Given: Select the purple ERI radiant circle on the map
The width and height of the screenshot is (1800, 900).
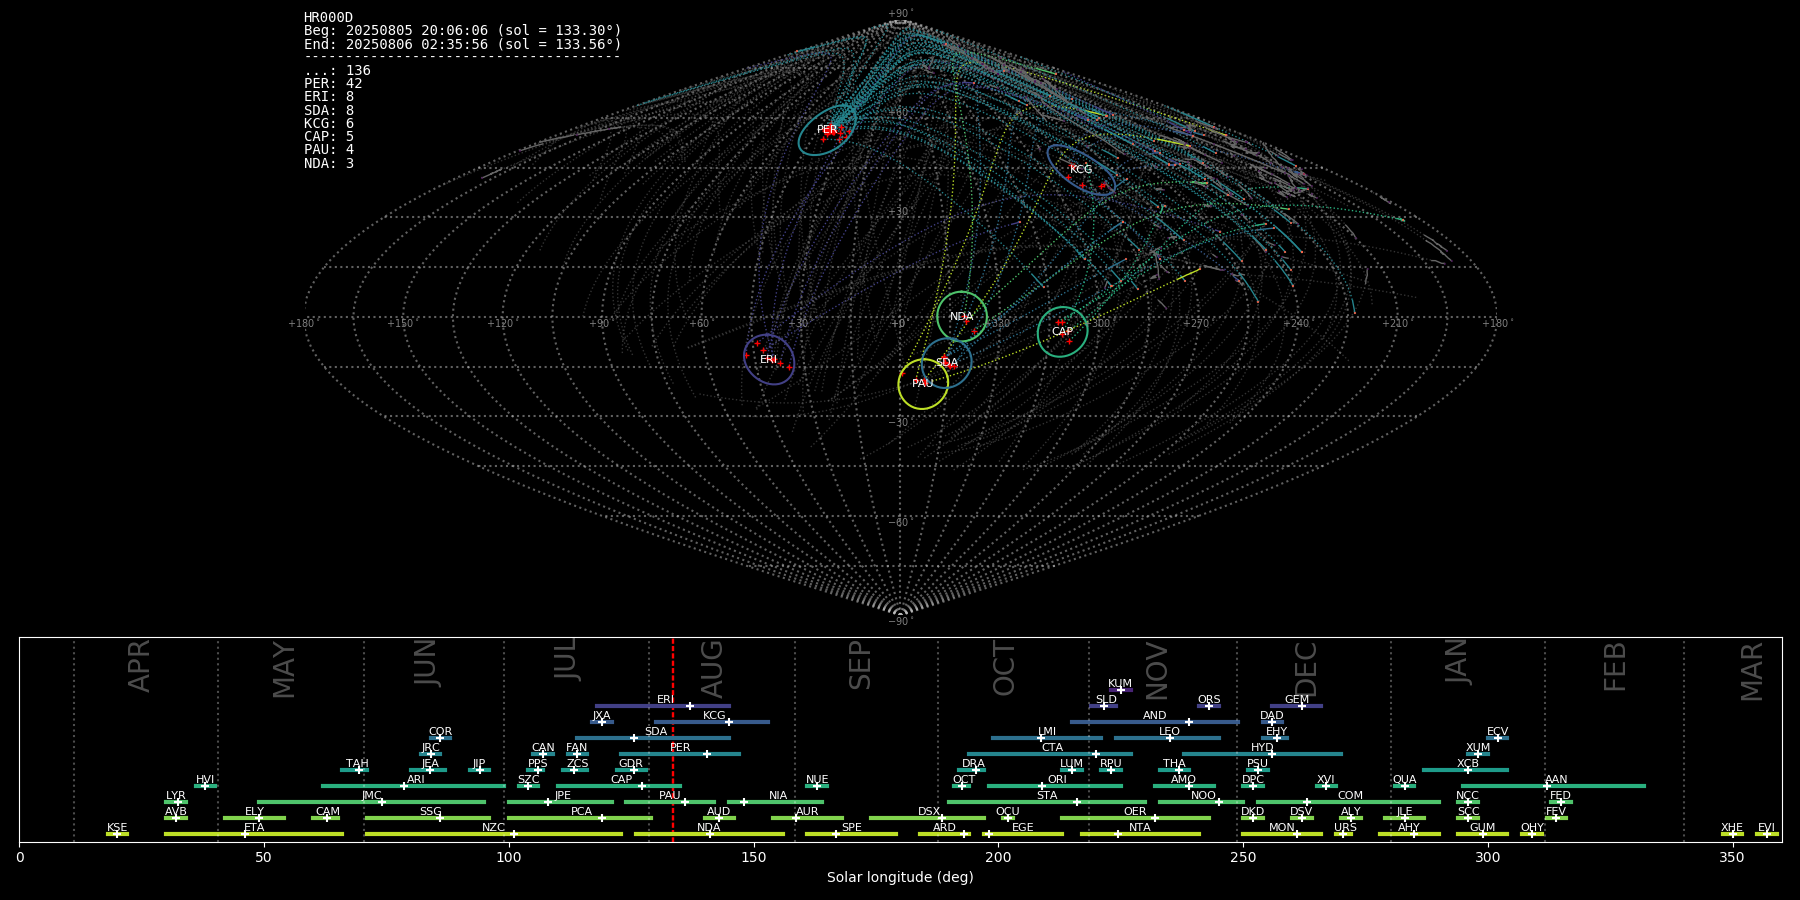Looking at the screenshot, I should [768, 359].
